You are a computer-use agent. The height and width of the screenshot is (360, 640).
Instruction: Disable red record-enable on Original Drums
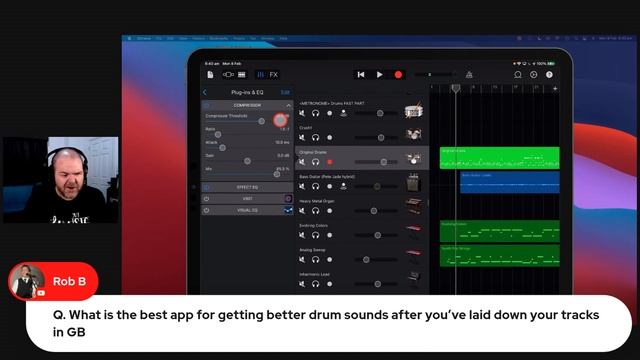[x=329, y=162]
